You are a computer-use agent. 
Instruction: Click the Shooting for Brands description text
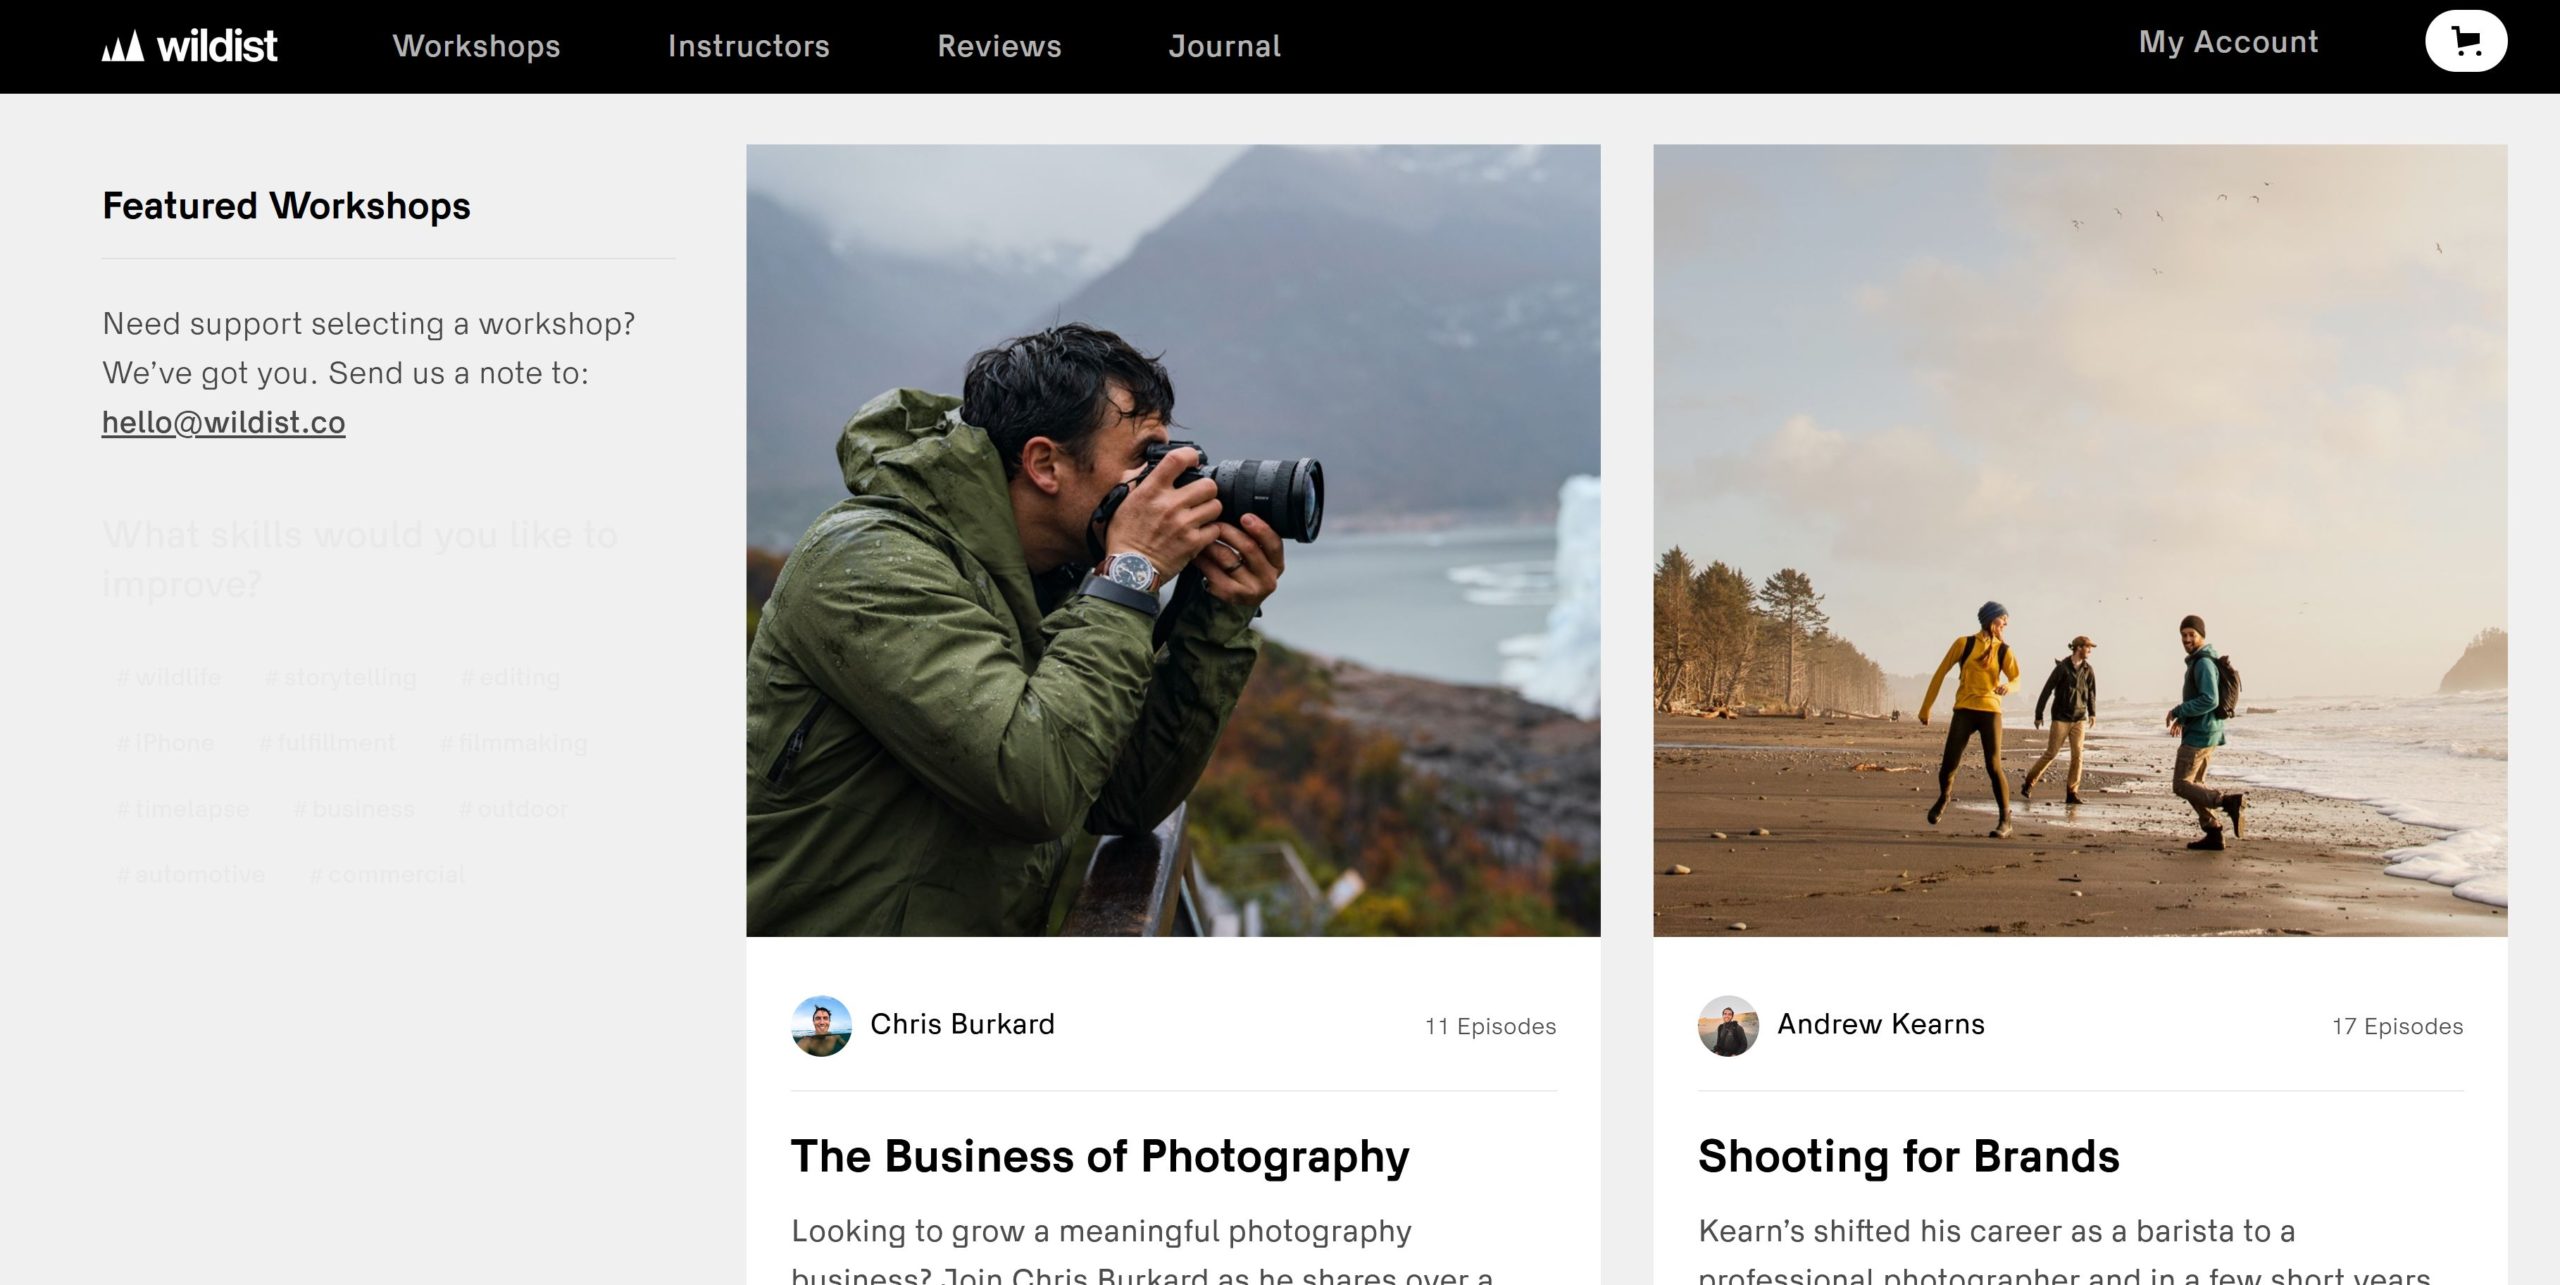pos(2065,1250)
